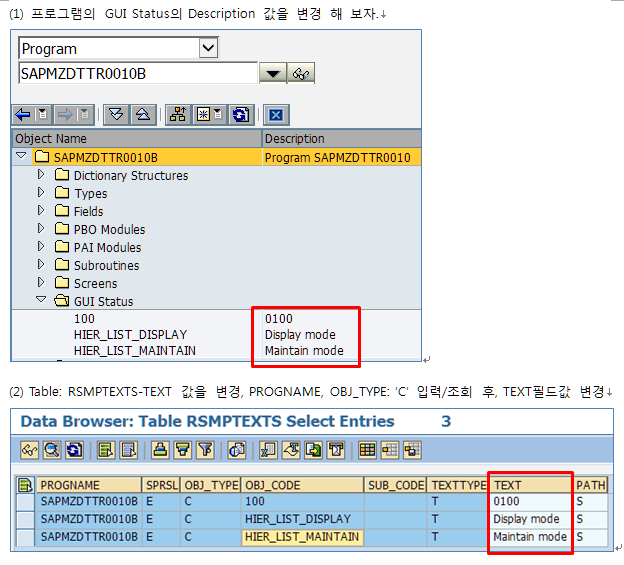This screenshot has width=624, height=565.
Task: Click the back arrow in navigator toolbar
Action: coord(23,114)
